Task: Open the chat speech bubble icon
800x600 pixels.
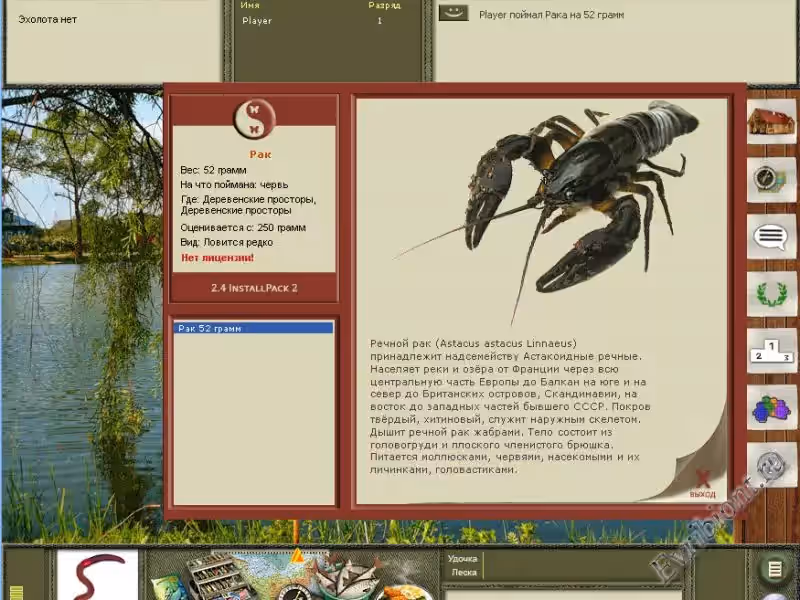Action: (771, 236)
